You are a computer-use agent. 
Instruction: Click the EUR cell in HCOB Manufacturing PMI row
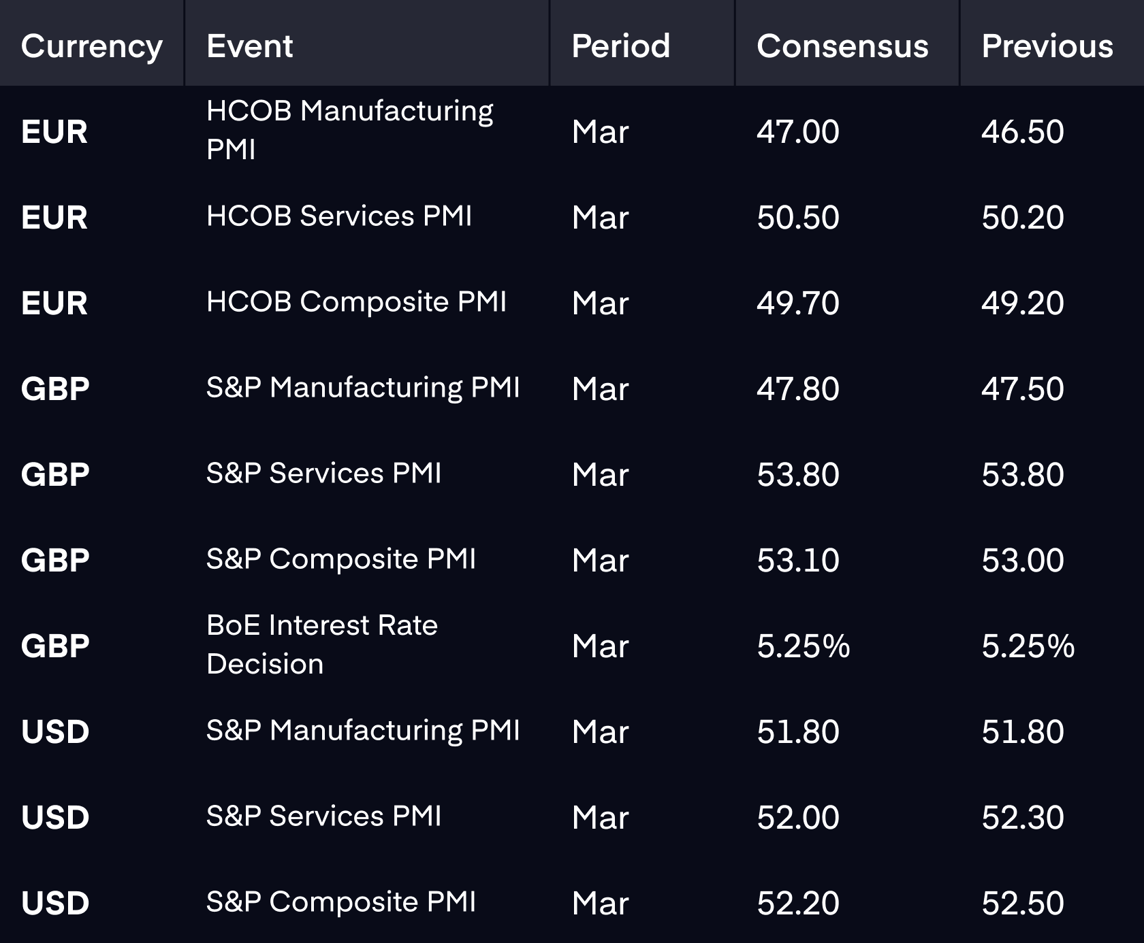coord(55,132)
